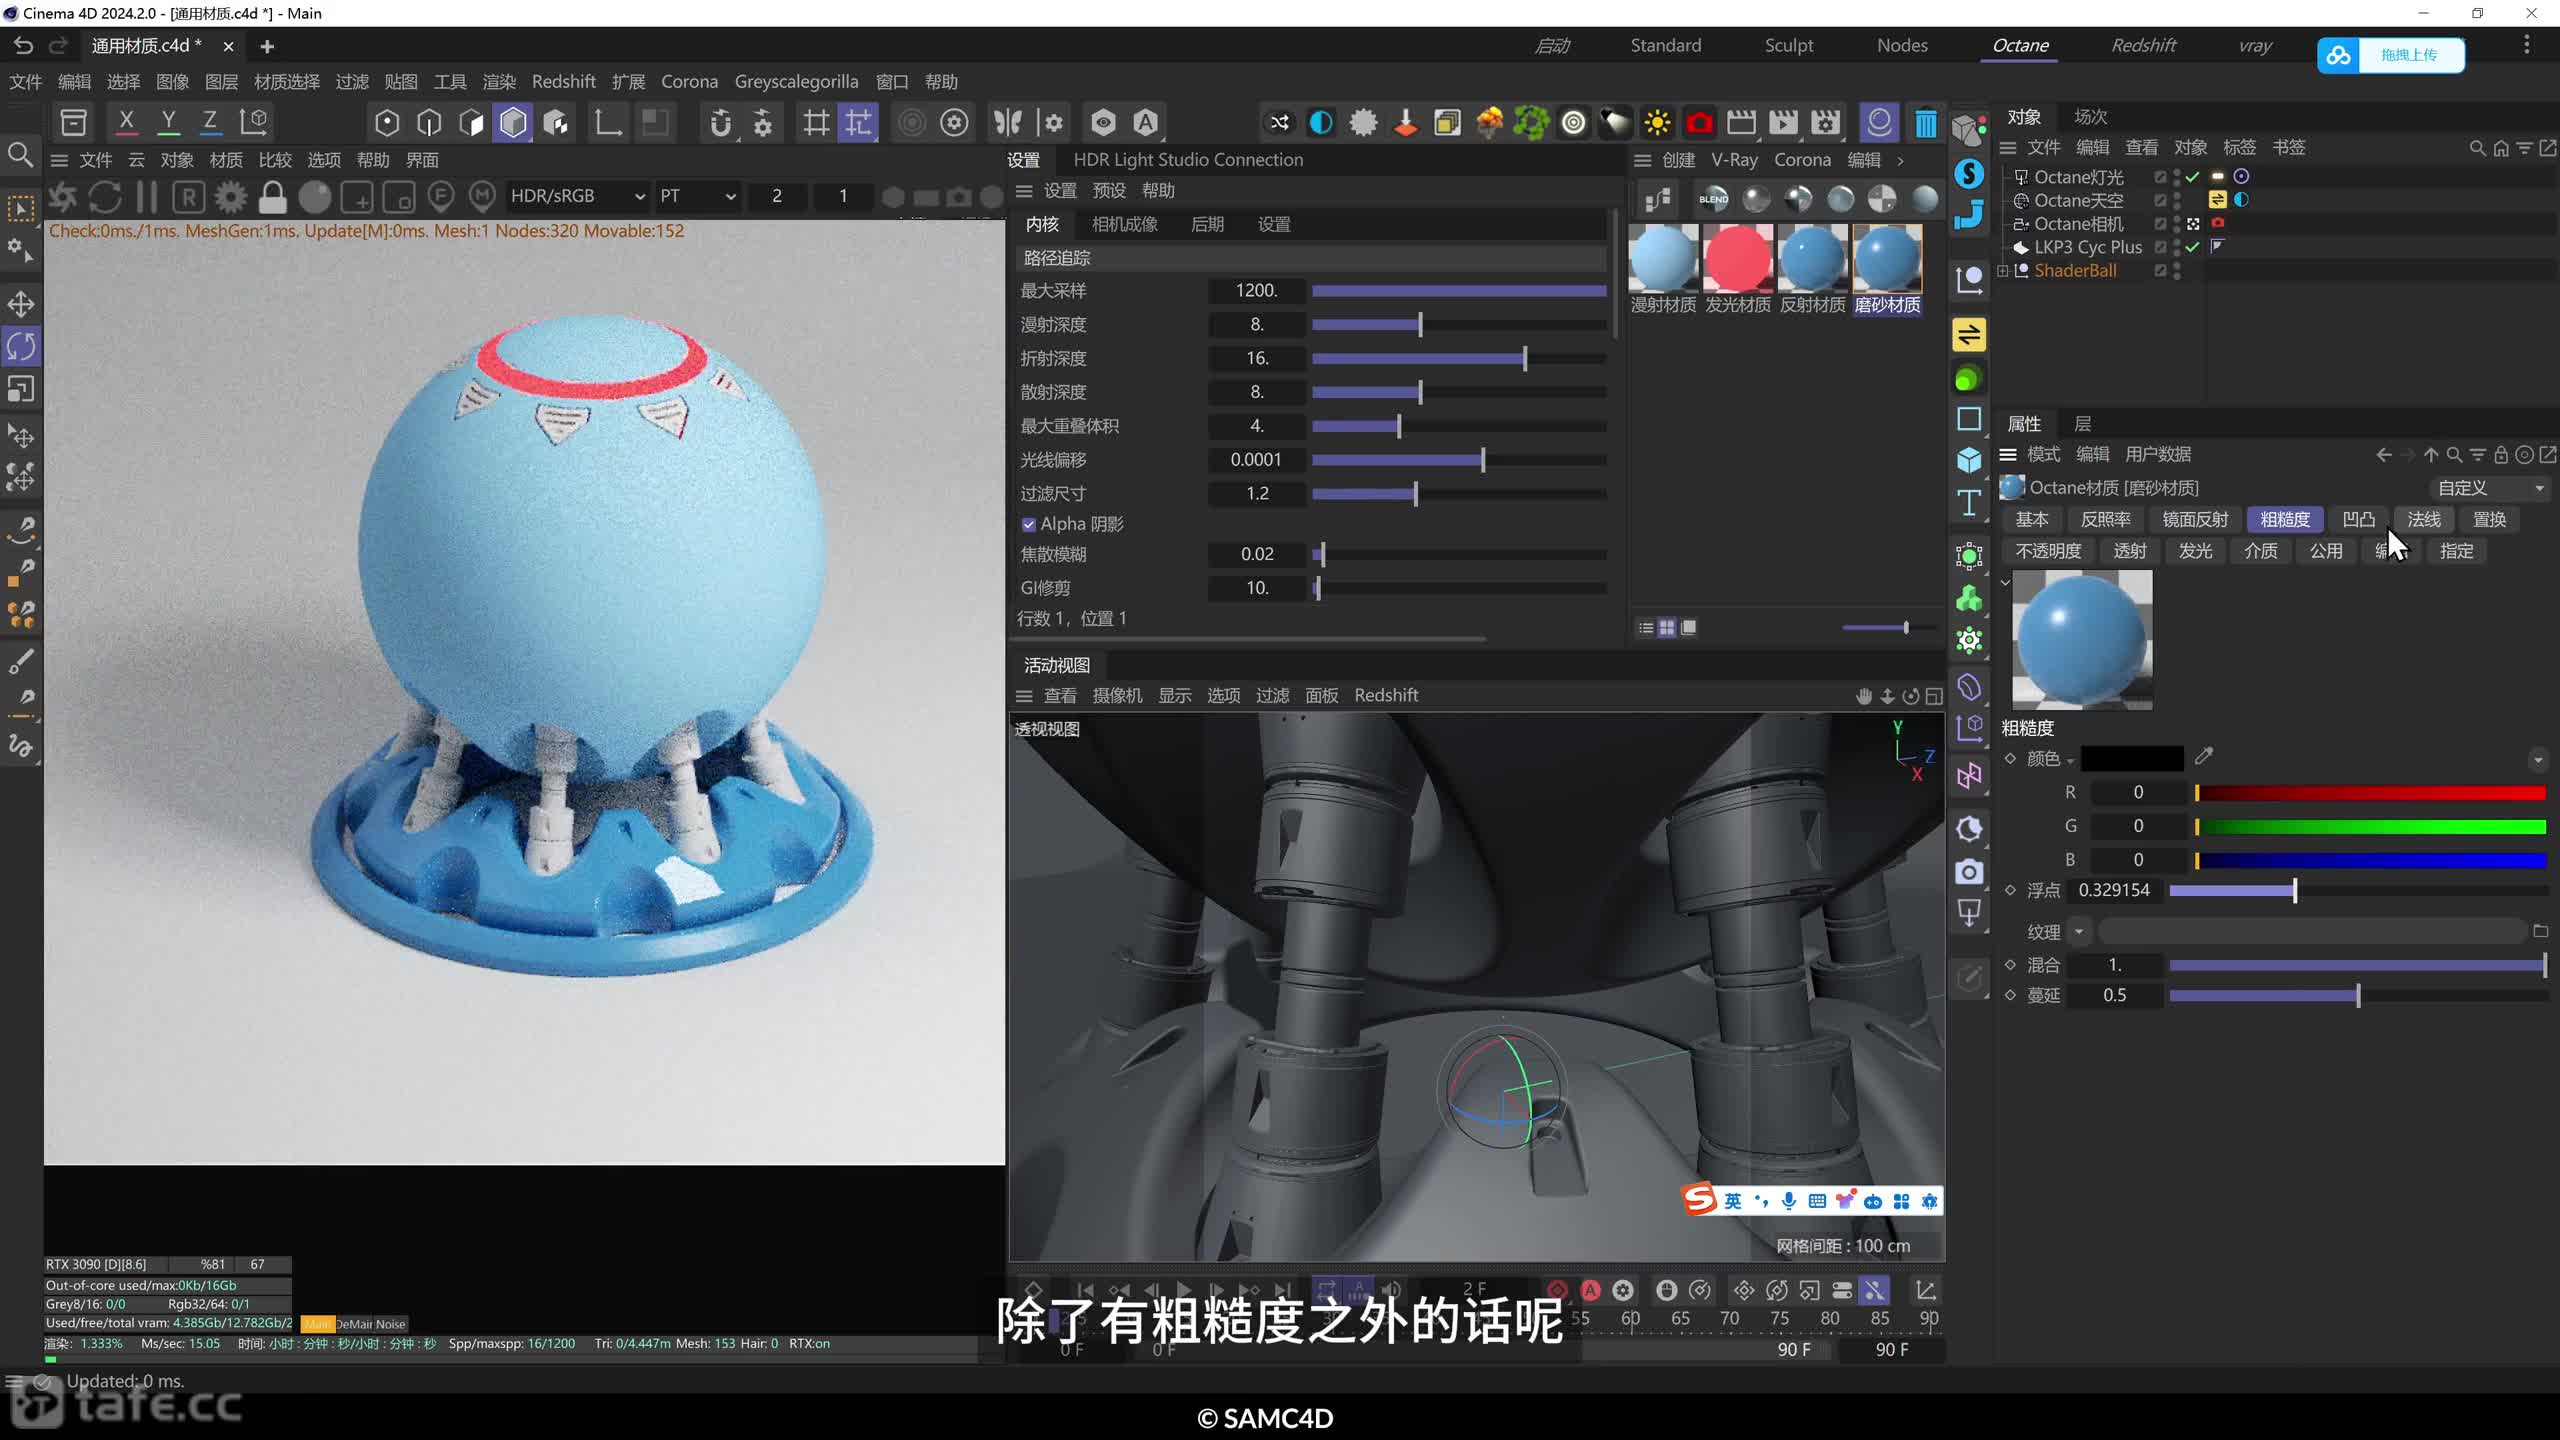Click the Octane daylight sun icon
Screen dimensions: 2560x1440
1657,123
